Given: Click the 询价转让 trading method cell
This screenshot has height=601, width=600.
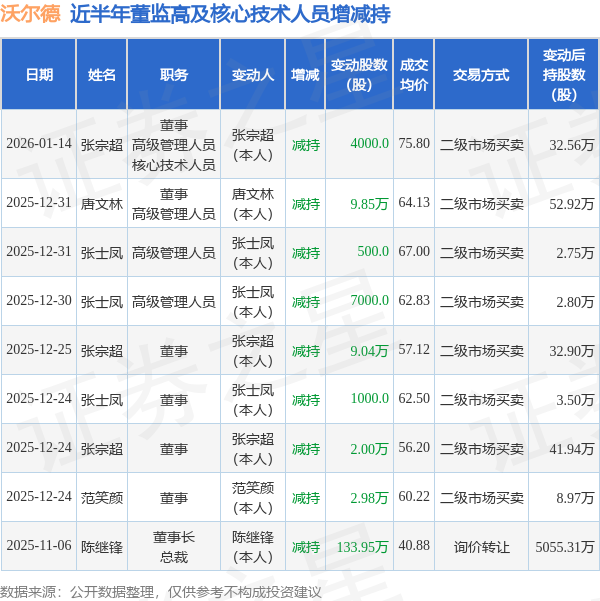Looking at the screenshot, I should point(482,547).
